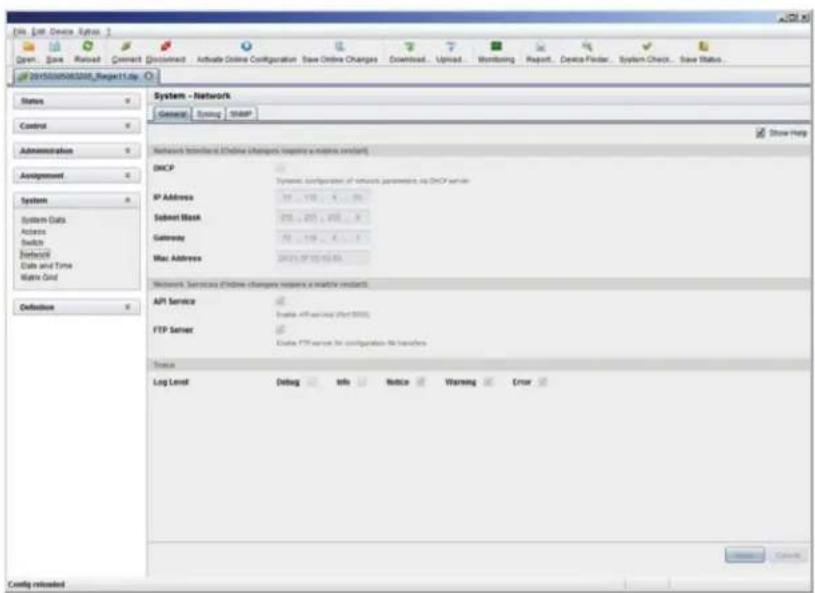This screenshot has height=593, width=815.
Task: Toggle the API Service checkbox
Action: pyautogui.click(x=280, y=301)
